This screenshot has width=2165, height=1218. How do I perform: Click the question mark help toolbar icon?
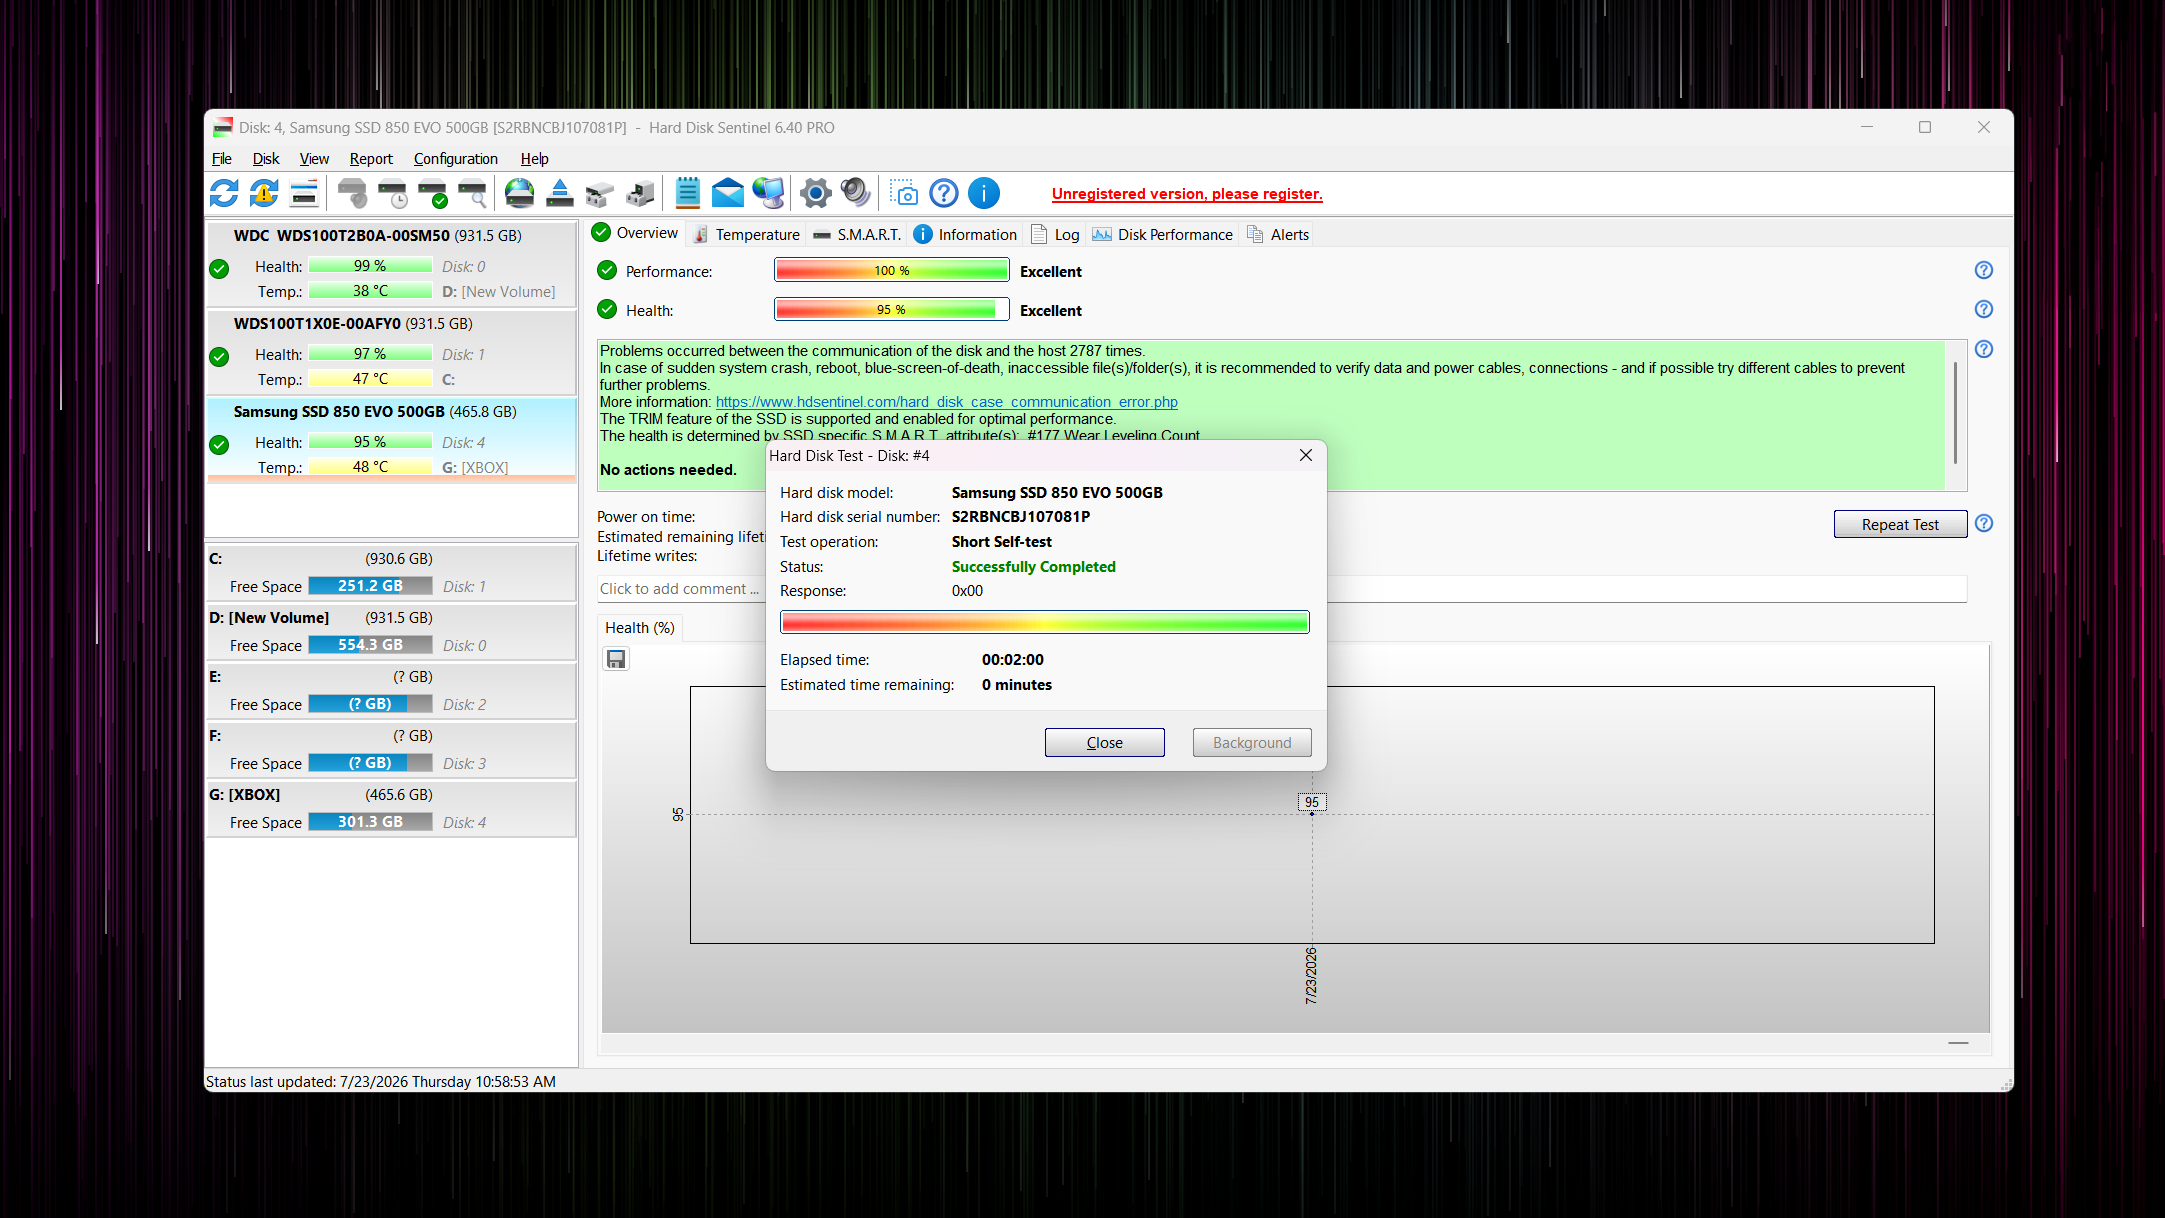point(944,193)
